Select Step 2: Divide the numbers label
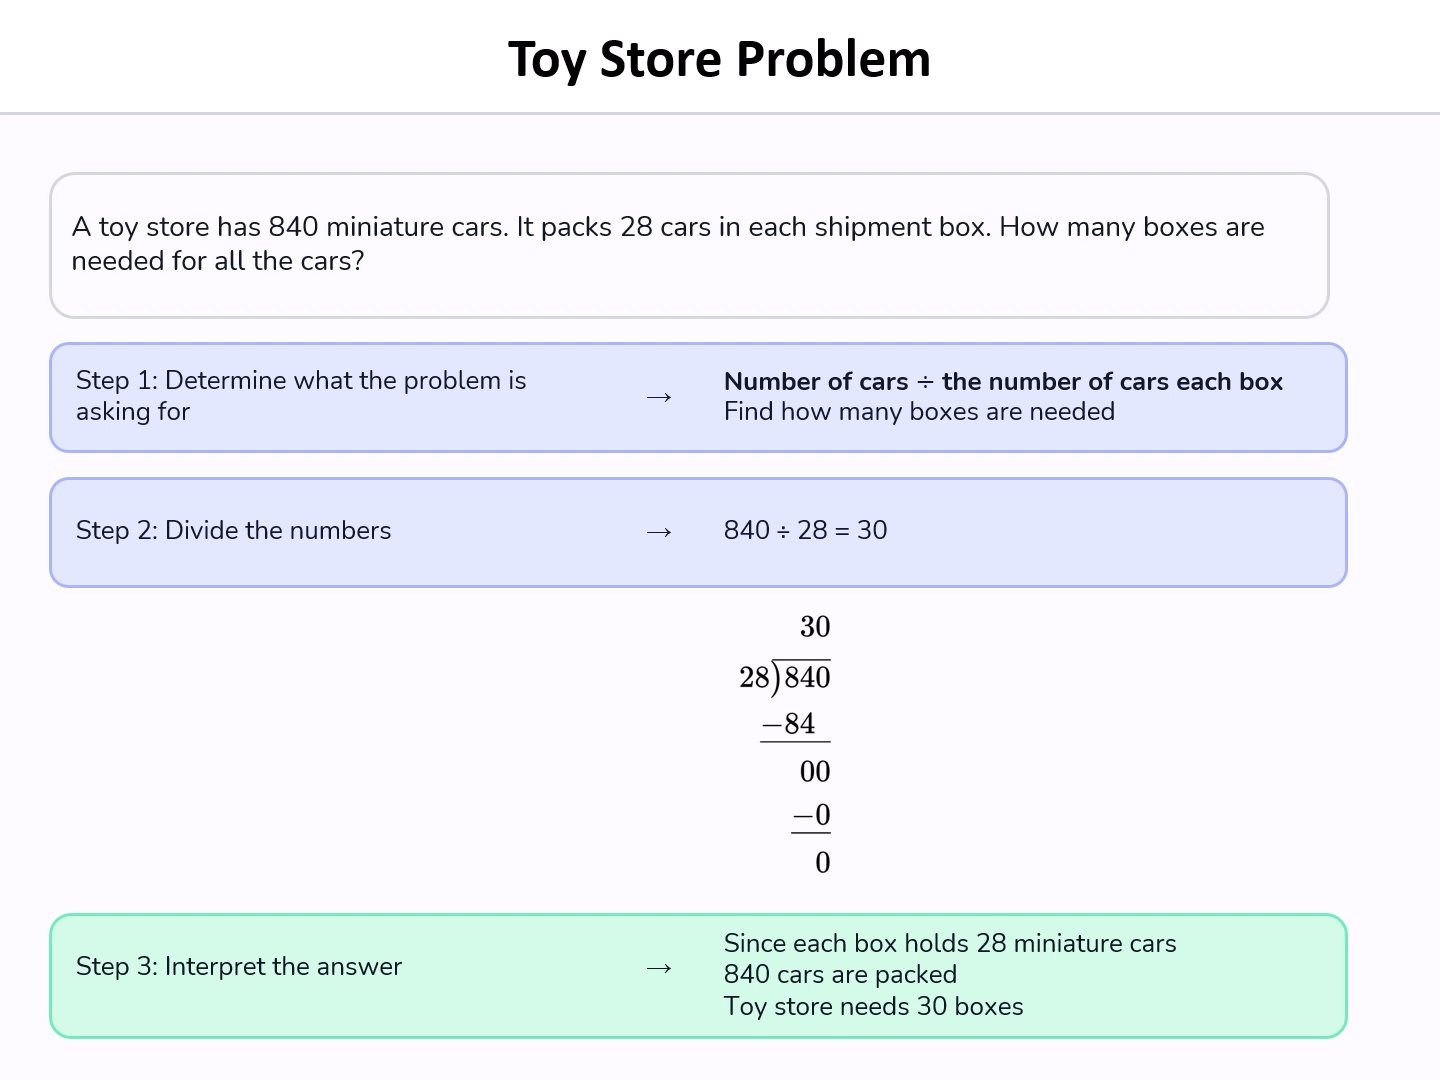Screen dimensions: 1440x1080 (234, 530)
